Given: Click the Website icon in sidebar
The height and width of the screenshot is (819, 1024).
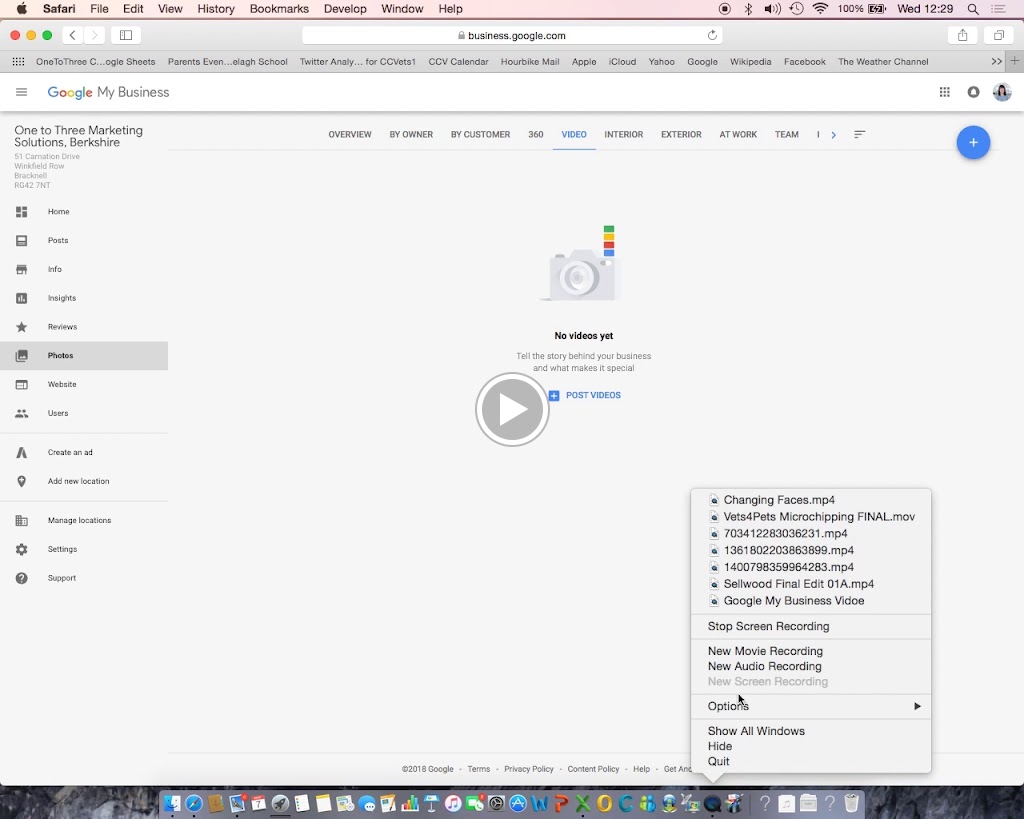Looking at the screenshot, I should pyautogui.click(x=22, y=384).
